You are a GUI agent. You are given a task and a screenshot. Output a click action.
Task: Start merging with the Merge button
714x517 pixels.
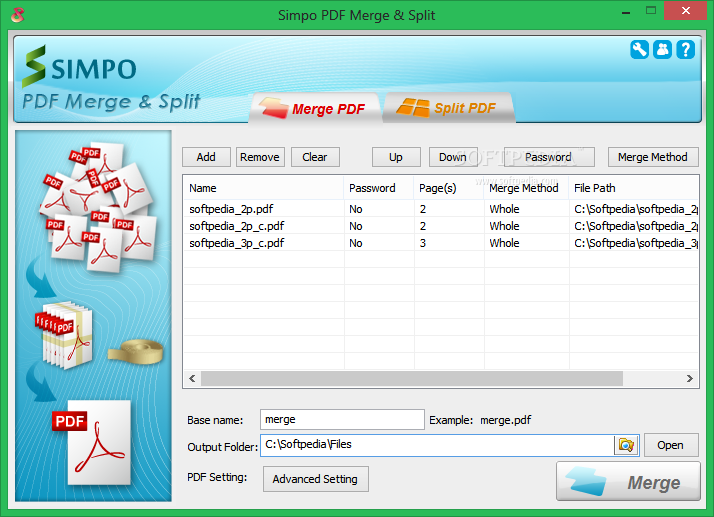point(628,481)
